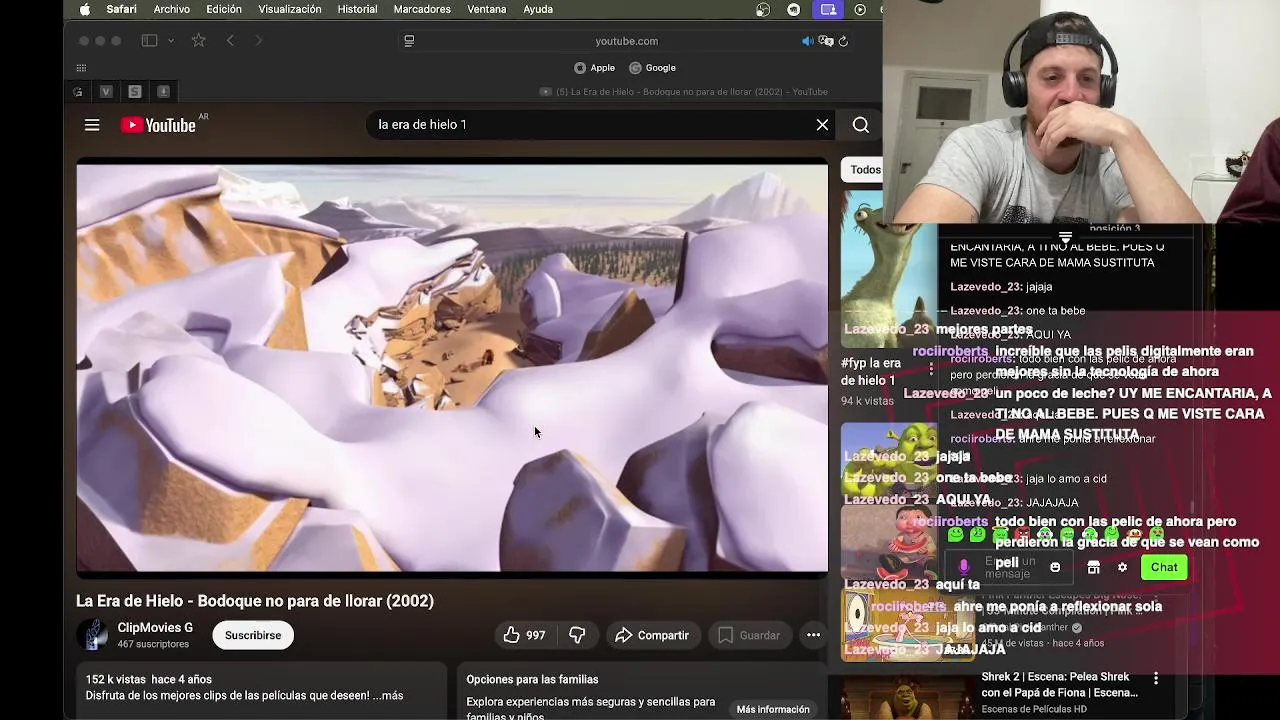Open options for '#fyp la era de hielo 1'
1280x720 pixels.
point(931,371)
